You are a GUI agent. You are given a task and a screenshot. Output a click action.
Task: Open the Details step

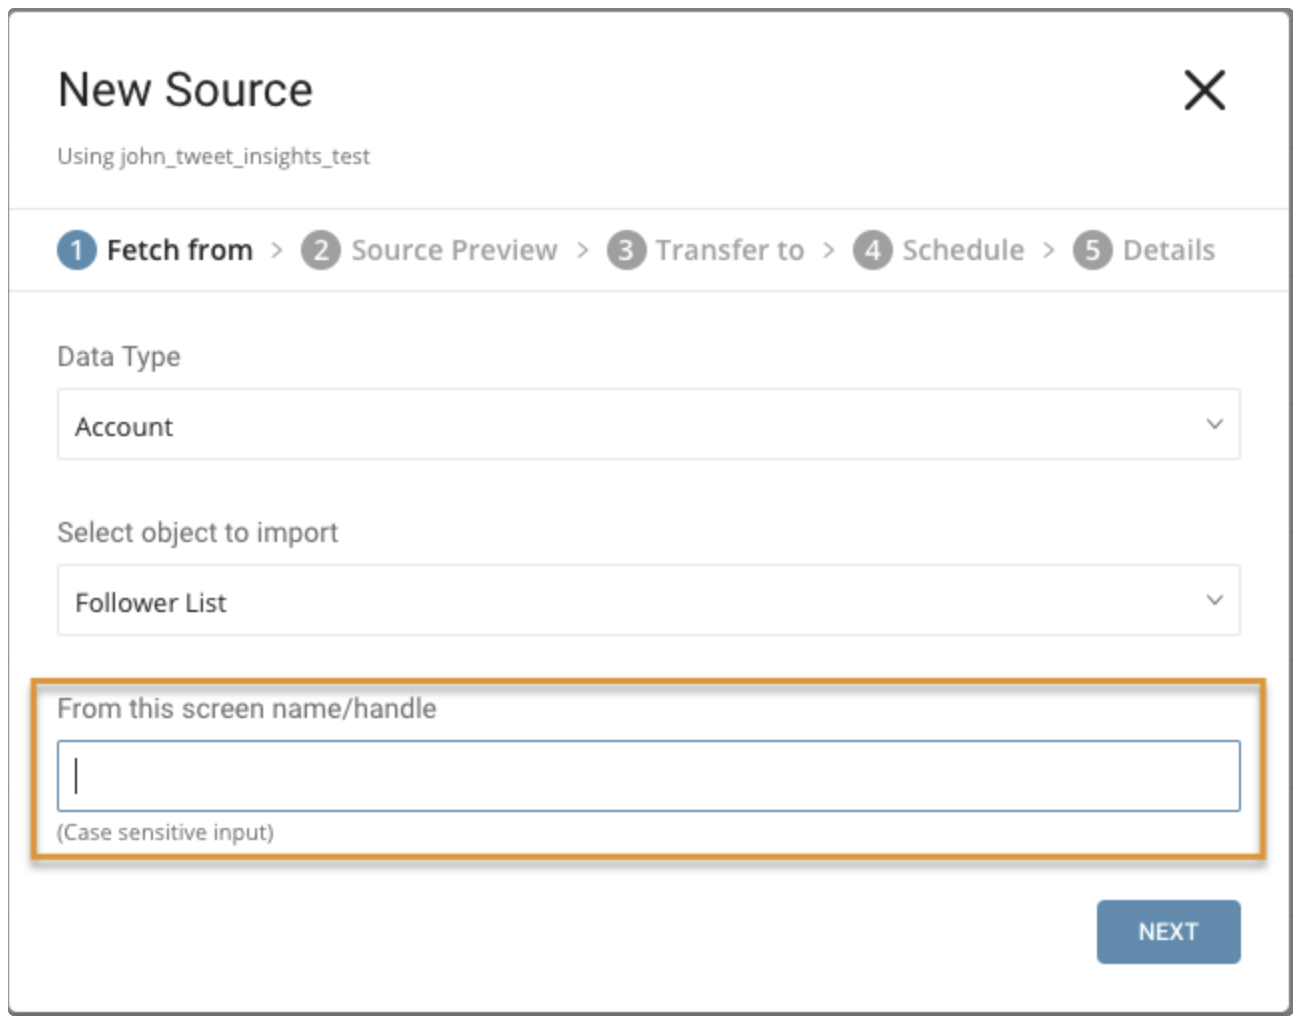[x=1168, y=250]
